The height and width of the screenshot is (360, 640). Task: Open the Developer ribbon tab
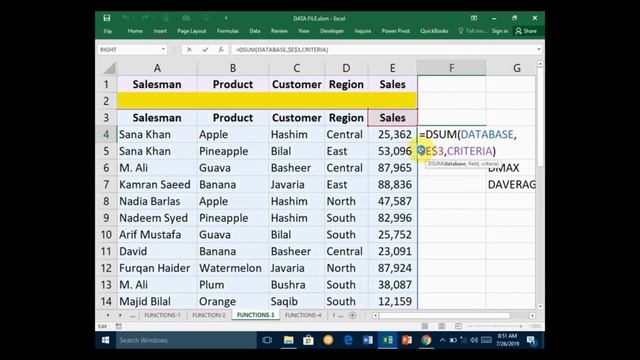coord(331,31)
